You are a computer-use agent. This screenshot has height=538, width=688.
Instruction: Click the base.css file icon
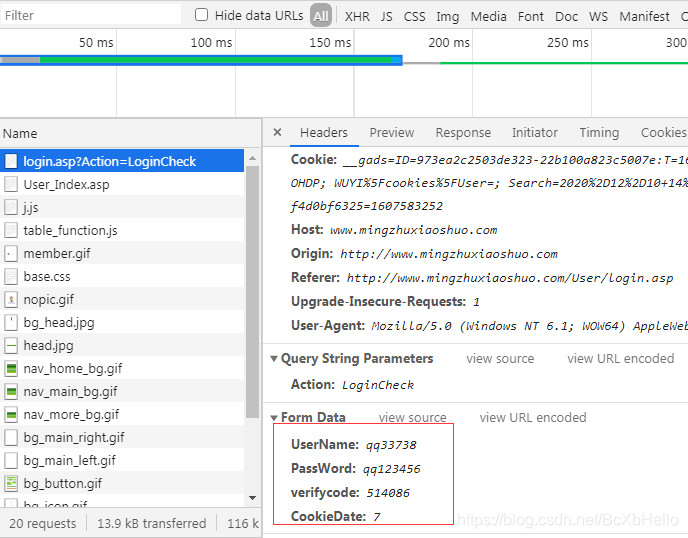click(x=11, y=277)
